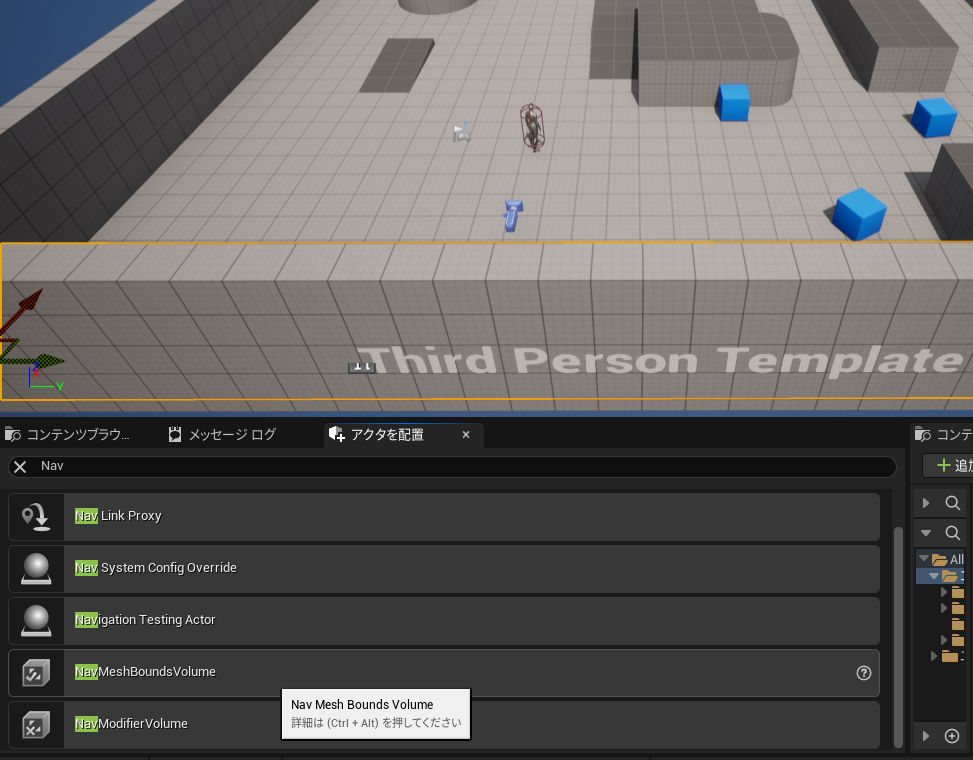Image resolution: width=973 pixels, height=760 pixels.
Task: Clear the Nav search with X icon
Action: pyautogui.click(x=20, y=467)
